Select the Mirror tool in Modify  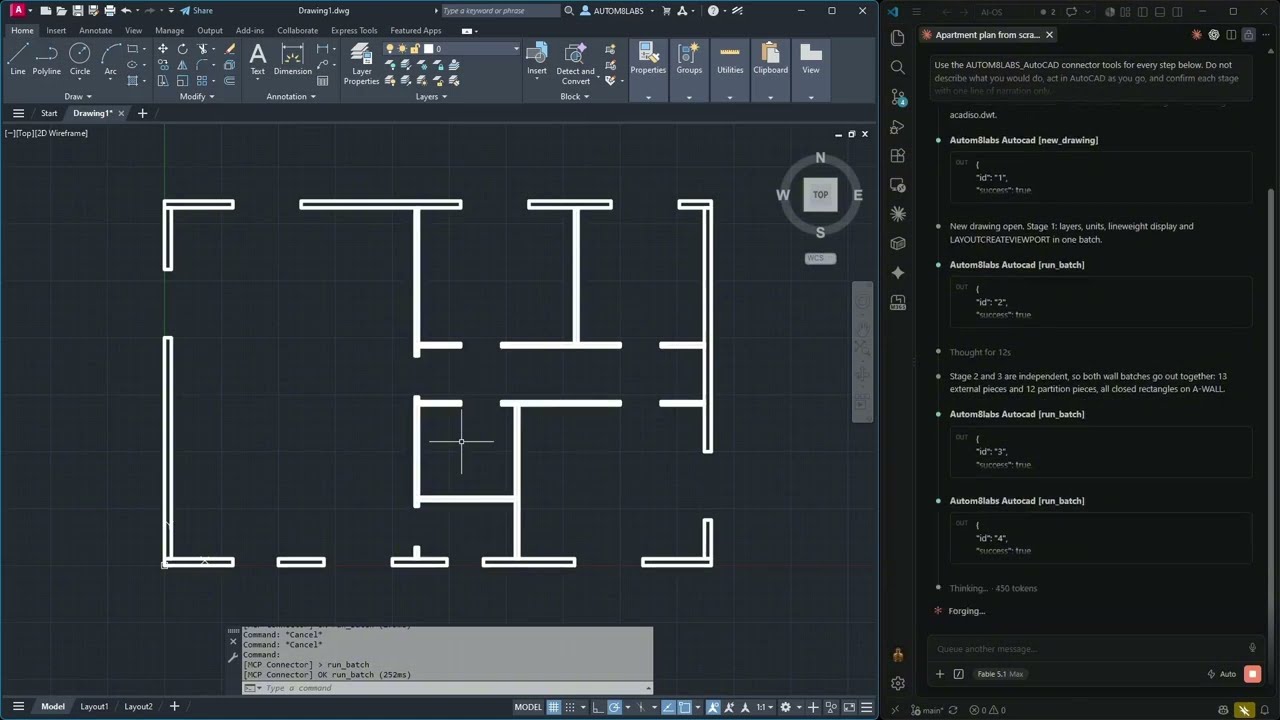[x=182, y=65]
